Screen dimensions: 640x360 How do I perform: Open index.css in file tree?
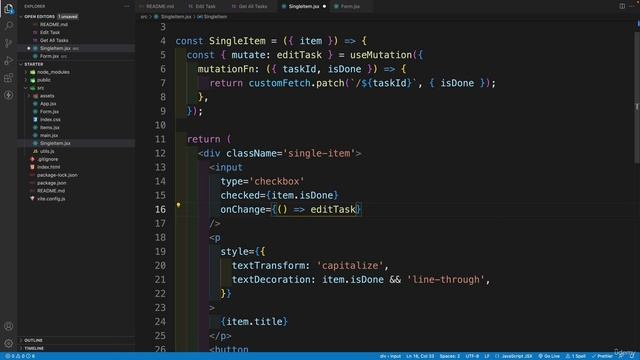(50, 120)
